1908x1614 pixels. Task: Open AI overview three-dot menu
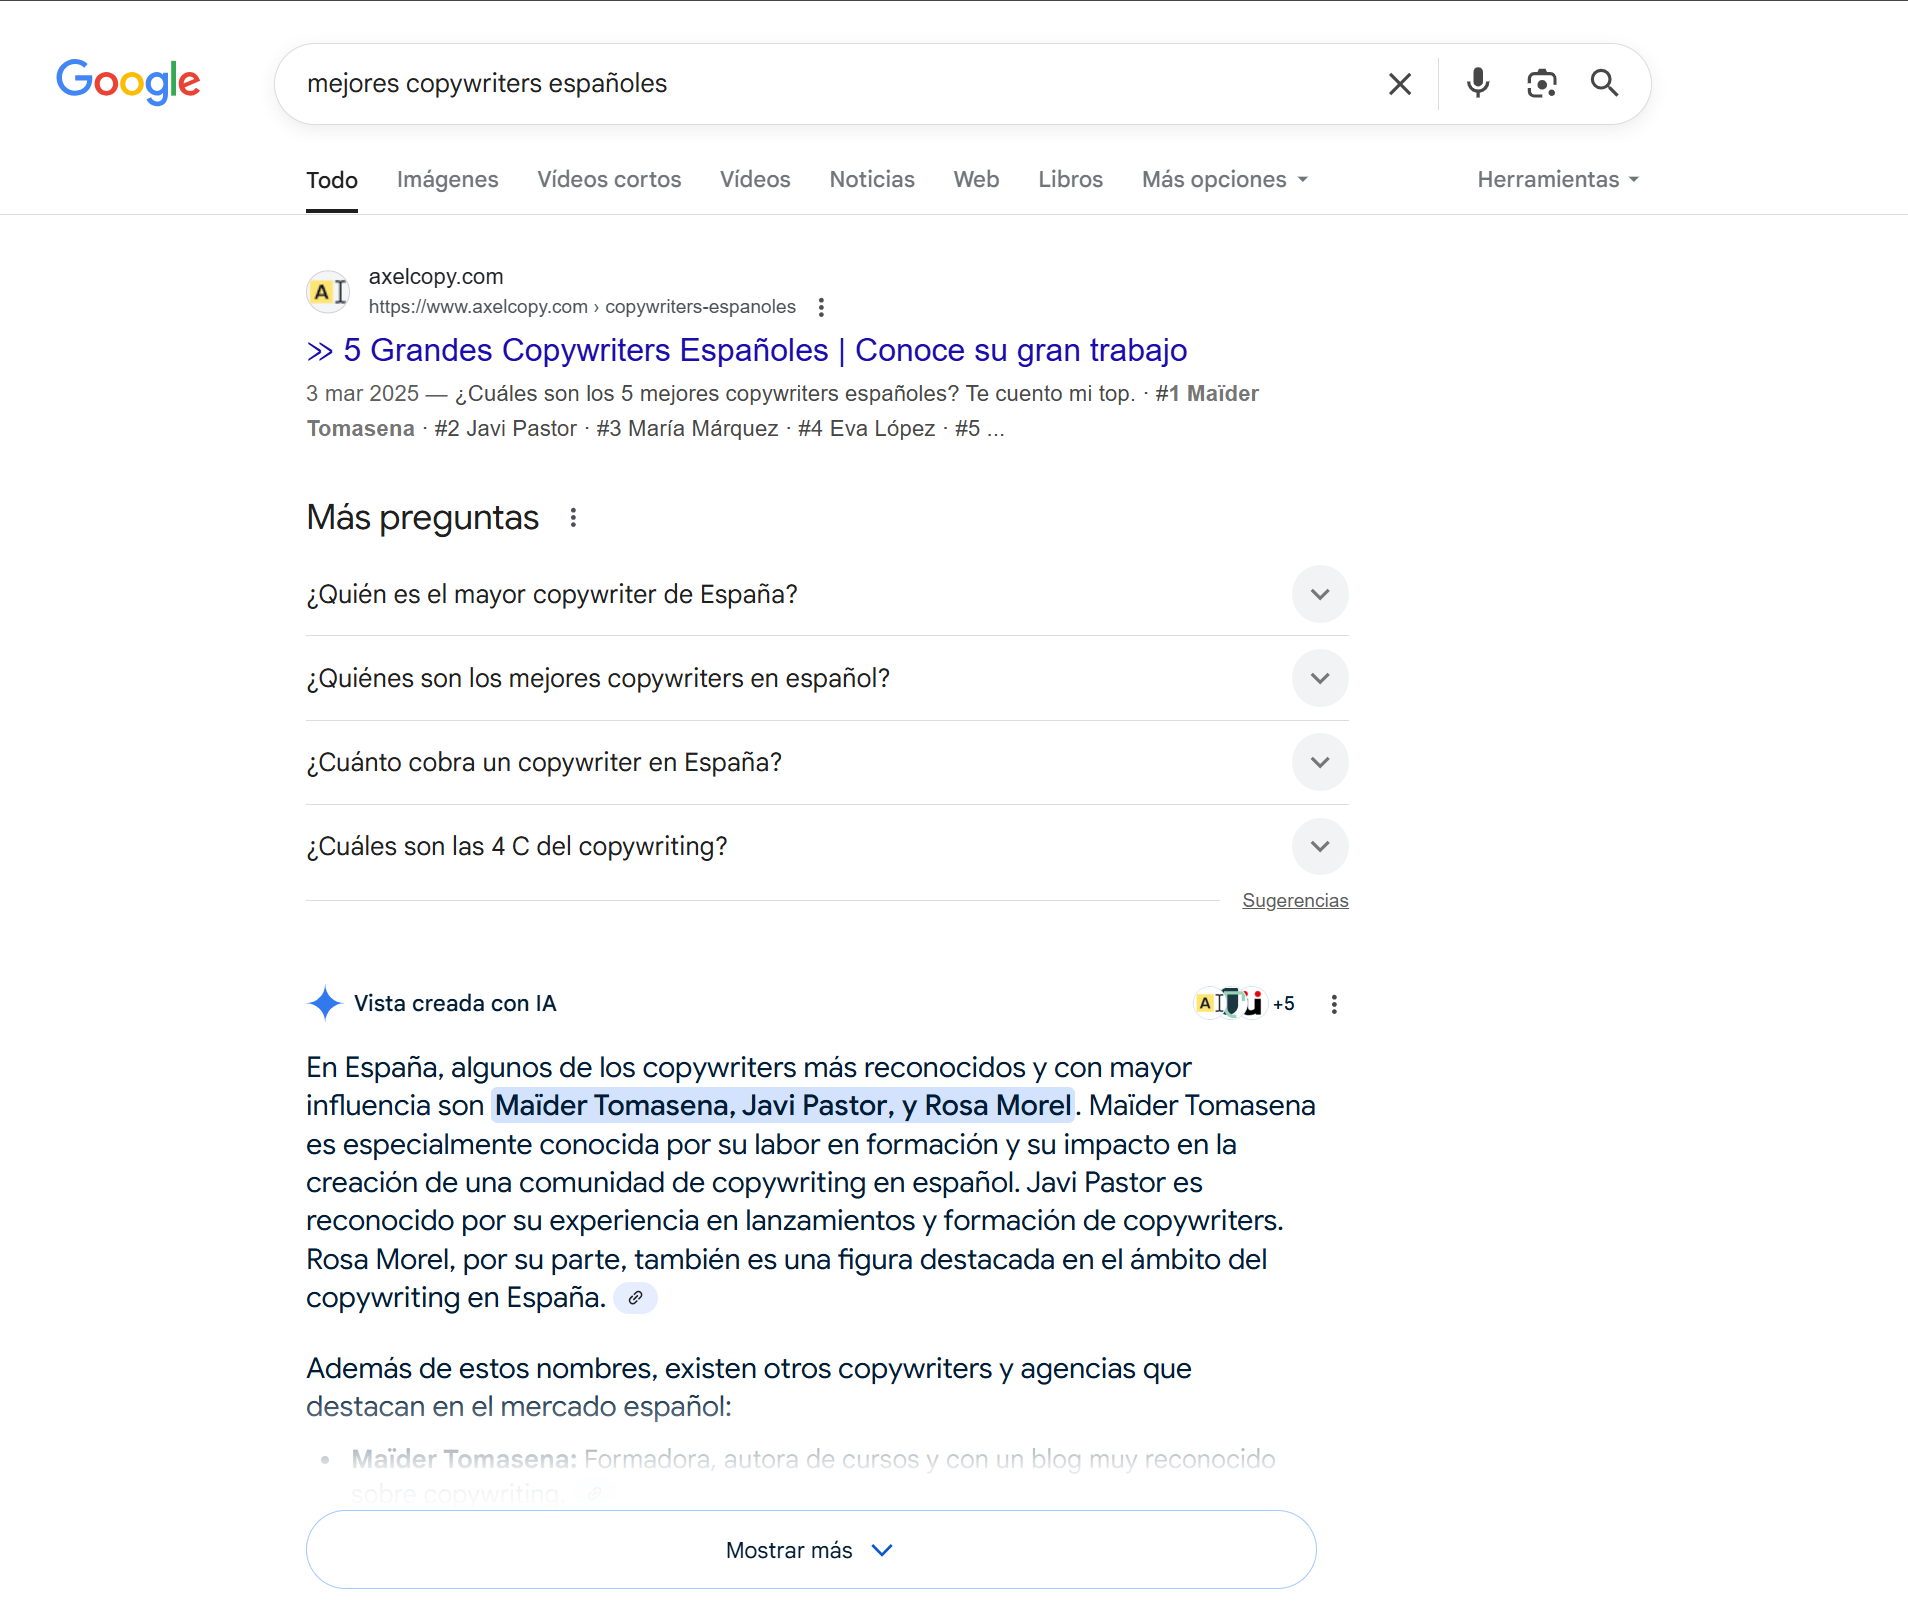click(x=1334, y=1004)
